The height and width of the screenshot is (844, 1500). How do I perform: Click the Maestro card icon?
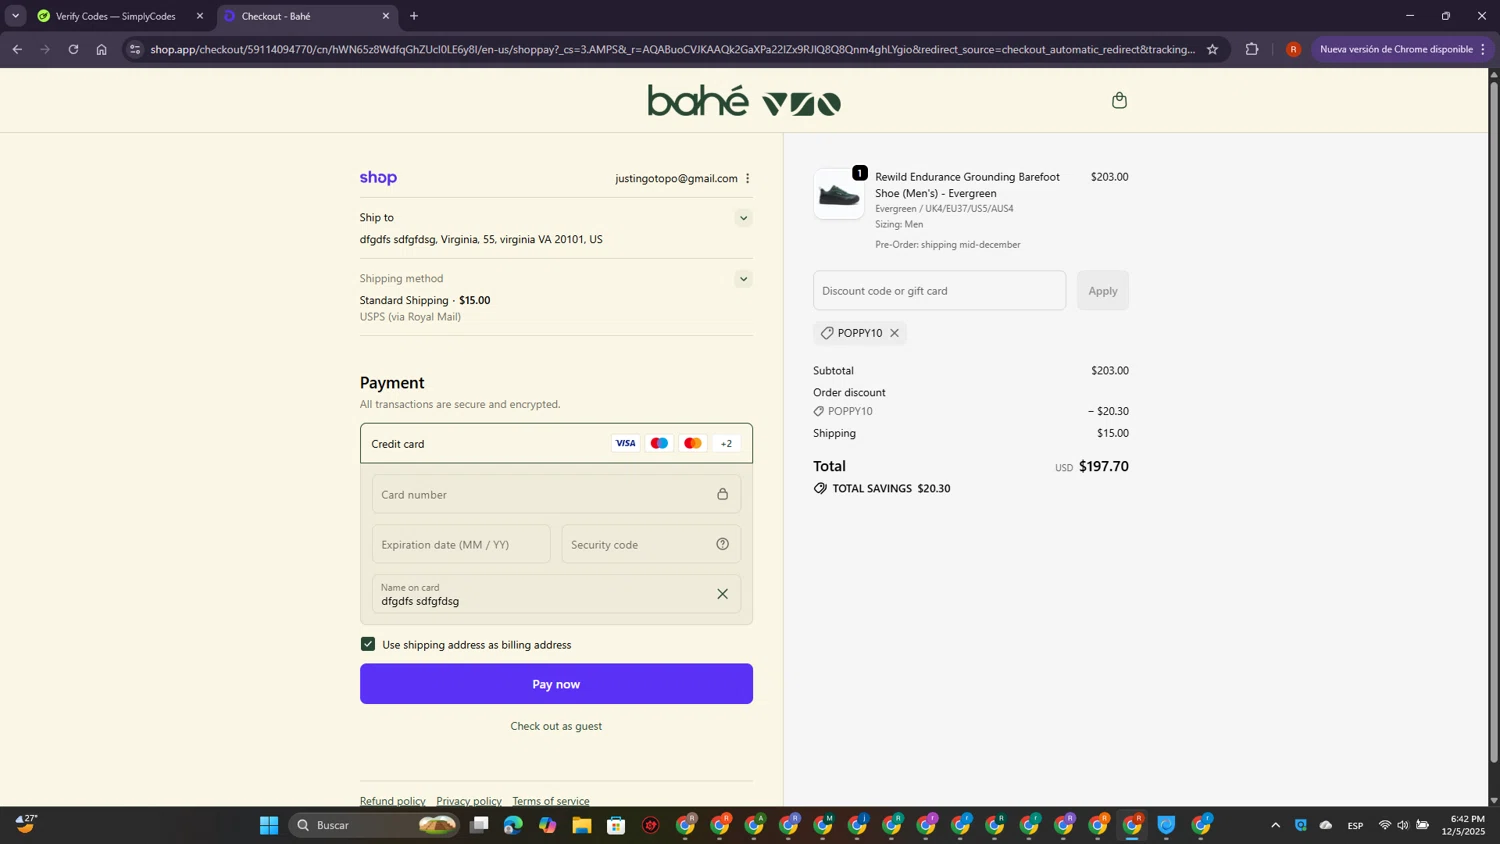(x=659, y=443)
